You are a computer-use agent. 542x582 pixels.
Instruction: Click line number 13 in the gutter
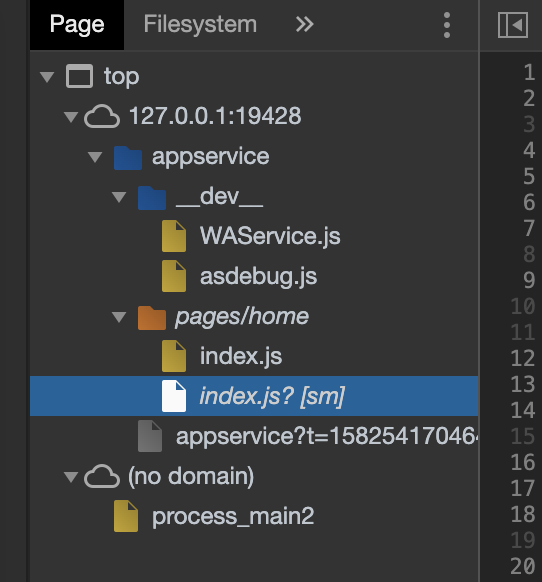[523, 384]
